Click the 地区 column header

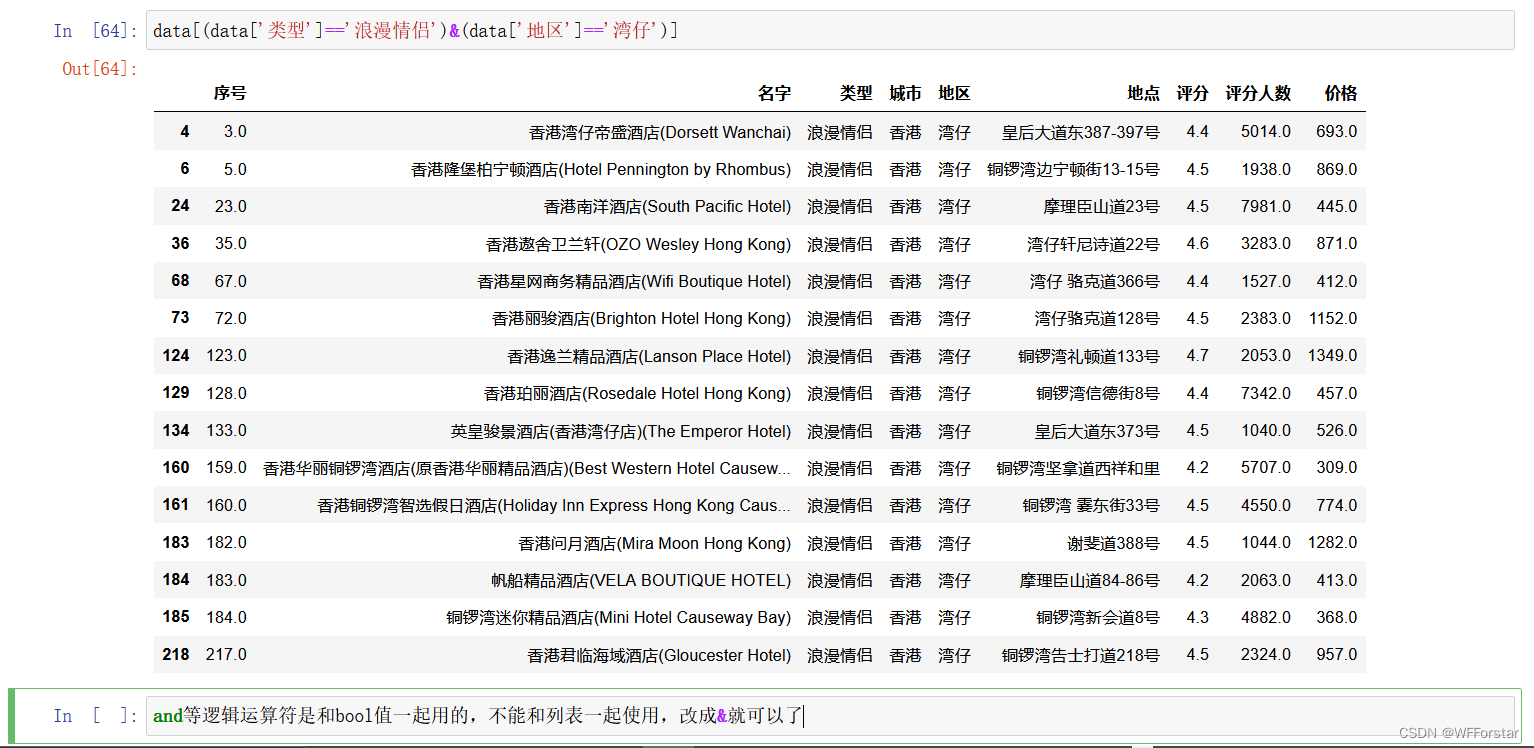coord(954,93)
